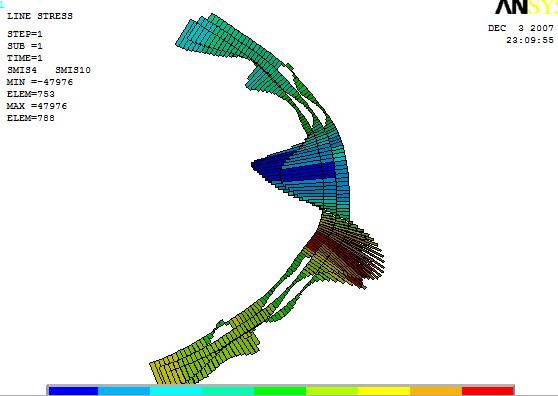This screenshot has height=396, width=558.
Task: Pick the red maximum legend segment
Action: [488, 391]
